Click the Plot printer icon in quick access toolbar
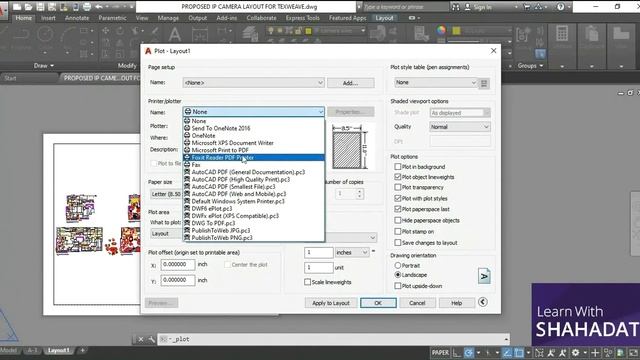 coord(87,7)
